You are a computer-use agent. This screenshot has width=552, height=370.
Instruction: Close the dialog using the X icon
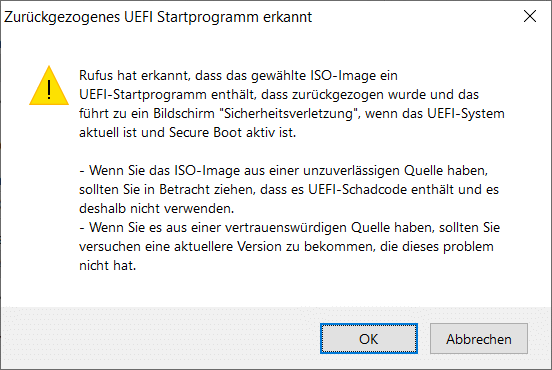coord(530,16)
